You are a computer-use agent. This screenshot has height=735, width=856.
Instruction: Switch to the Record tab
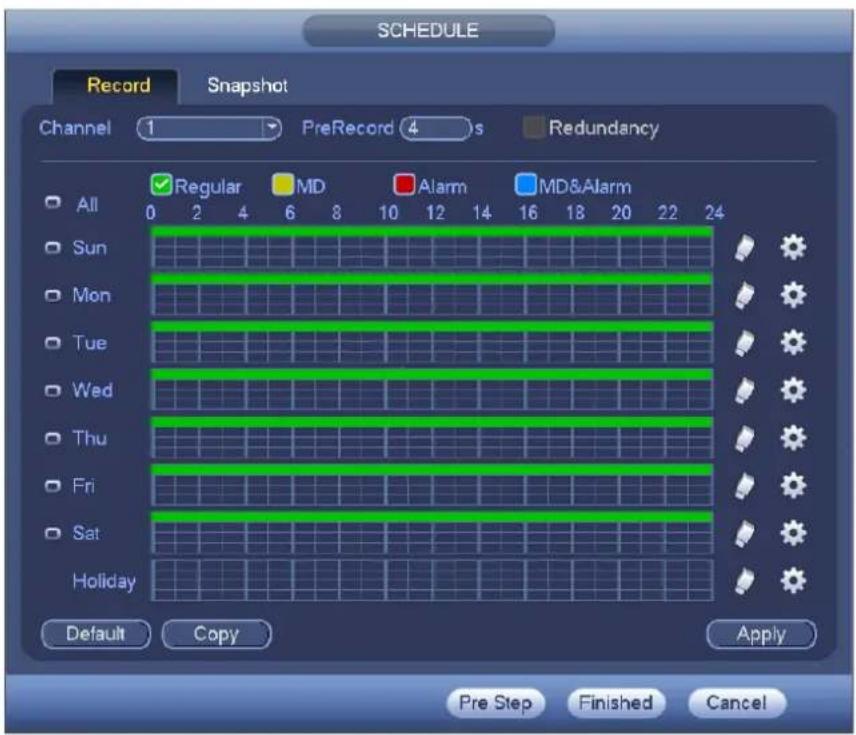point(115,86)
